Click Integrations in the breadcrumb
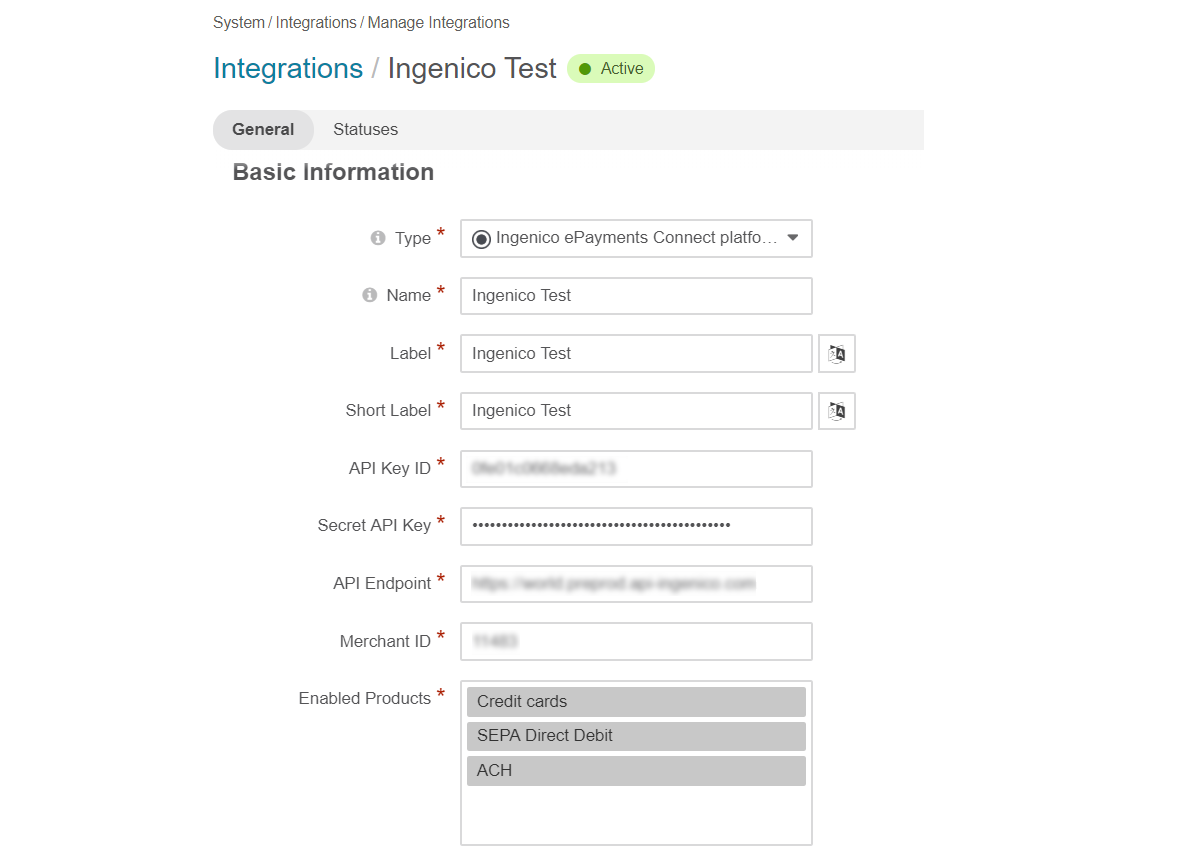Viewport: 1201px width, 868px height. (316, 22)
